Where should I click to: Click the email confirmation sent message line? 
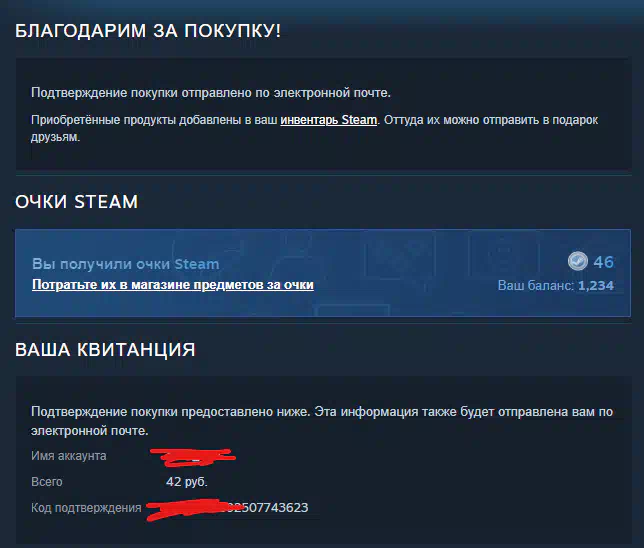point(211,93)
